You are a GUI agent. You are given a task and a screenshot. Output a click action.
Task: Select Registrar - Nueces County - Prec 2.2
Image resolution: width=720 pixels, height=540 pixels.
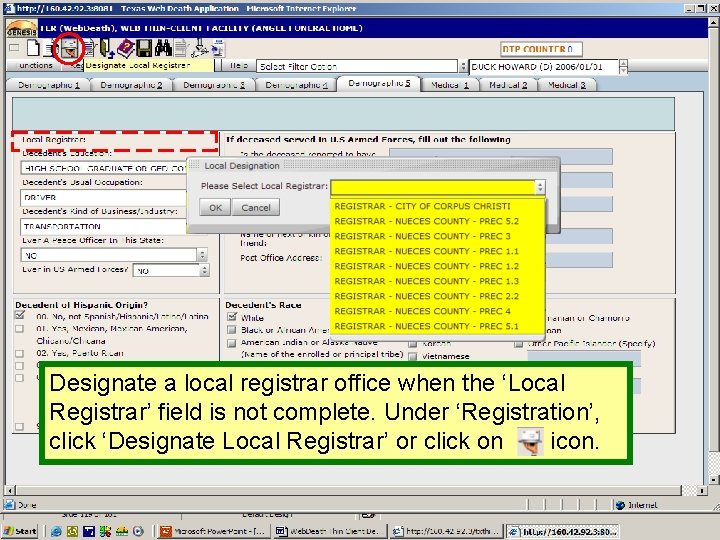click(438, 296)
